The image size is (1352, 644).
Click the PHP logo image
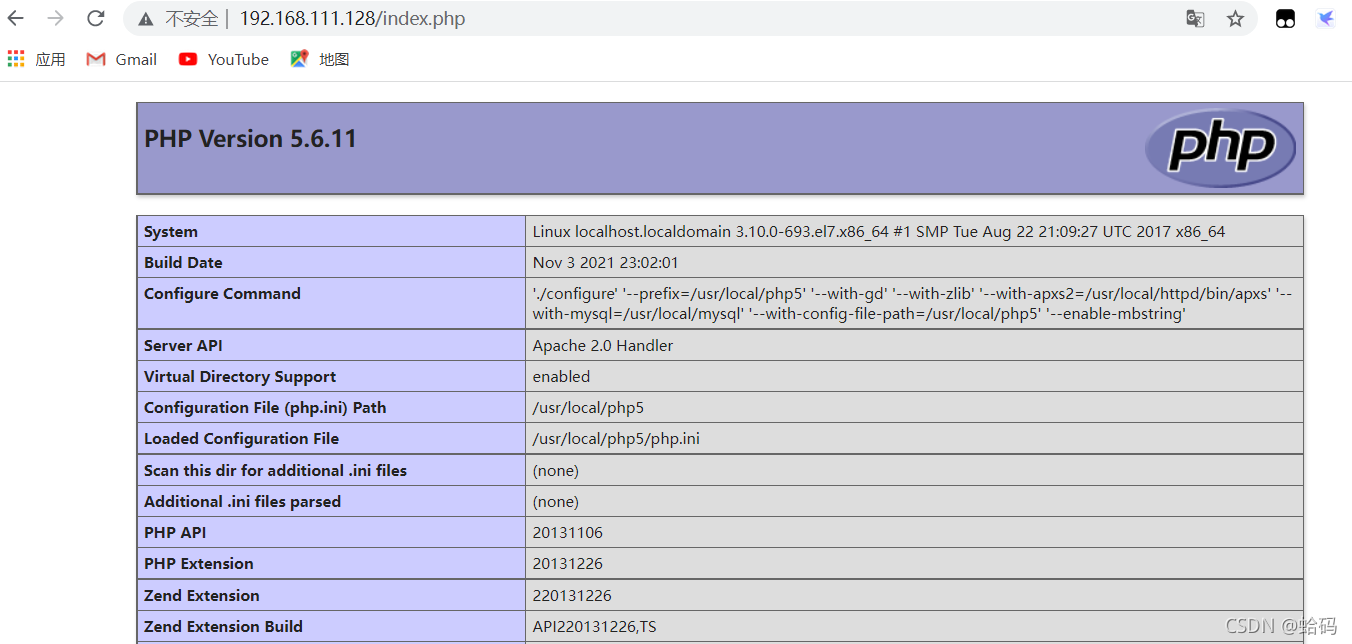1220,148
